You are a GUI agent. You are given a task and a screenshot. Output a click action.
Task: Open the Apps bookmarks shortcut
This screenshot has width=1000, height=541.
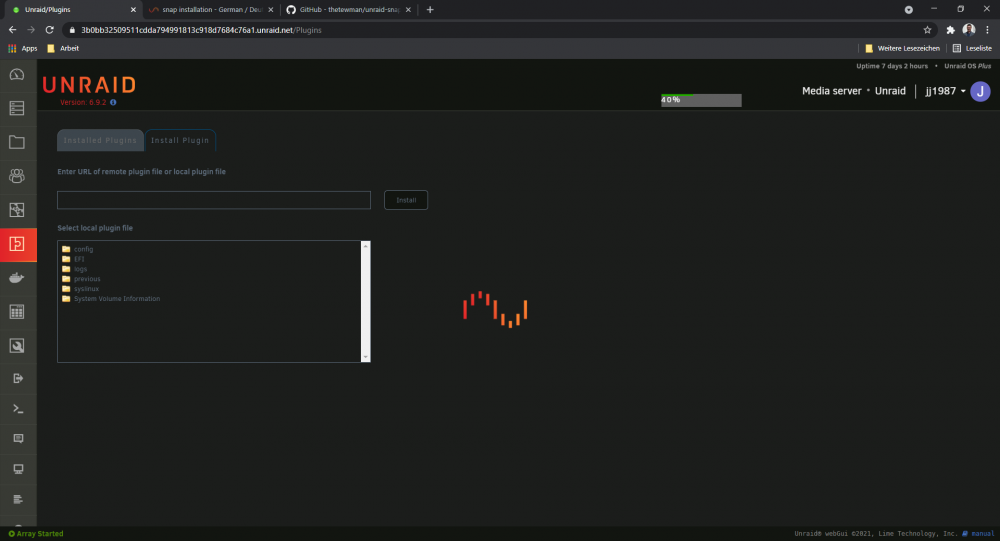(x=23, y=48)
